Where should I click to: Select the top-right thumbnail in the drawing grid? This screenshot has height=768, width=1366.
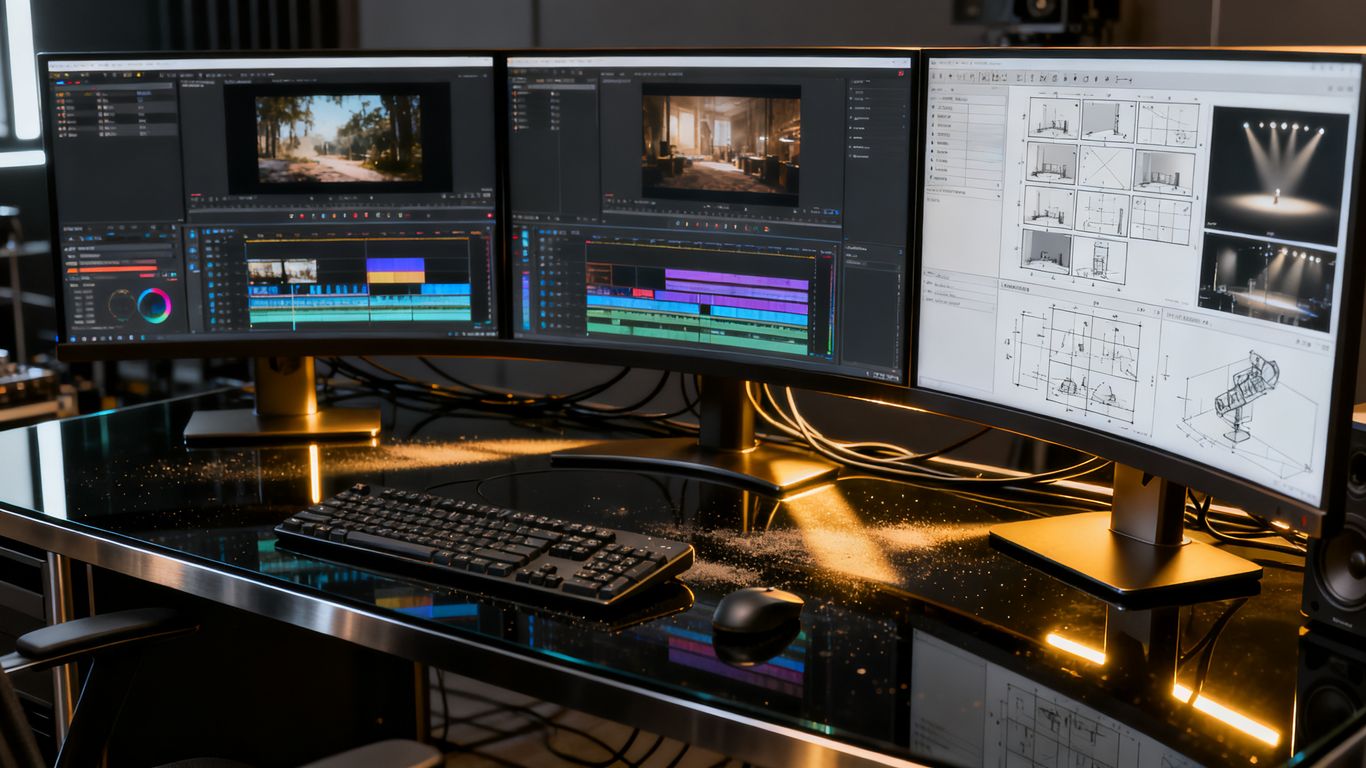tap(1167, 125)
